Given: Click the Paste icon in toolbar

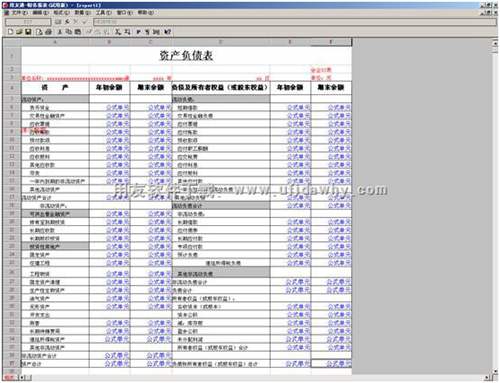Looking at the screenshot, I should click(x=78, y=32).
